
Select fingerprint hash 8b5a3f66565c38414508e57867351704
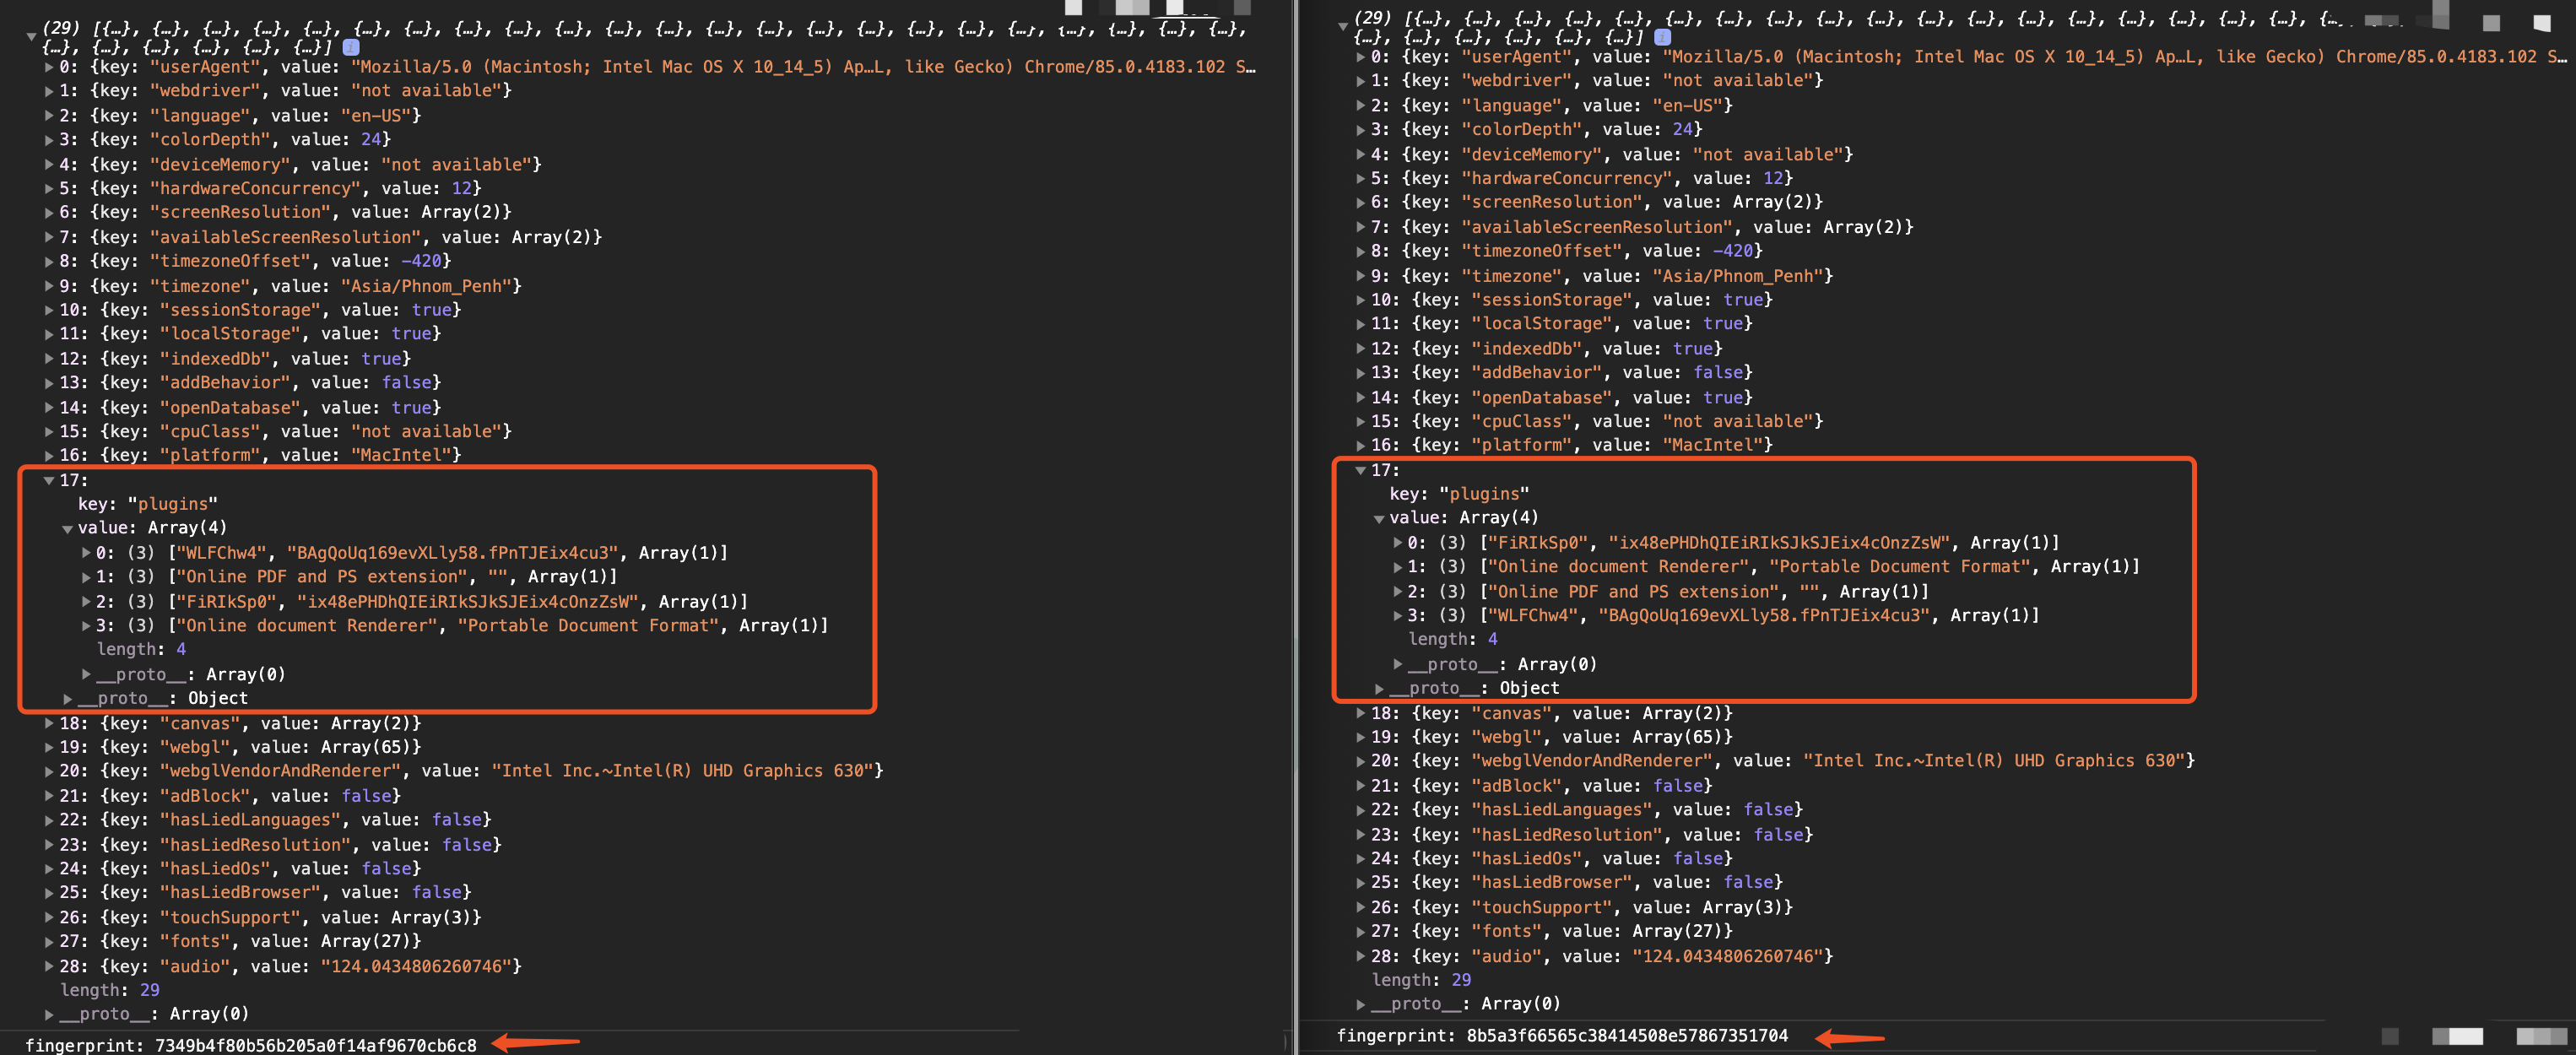(x=1628, y=1036)
